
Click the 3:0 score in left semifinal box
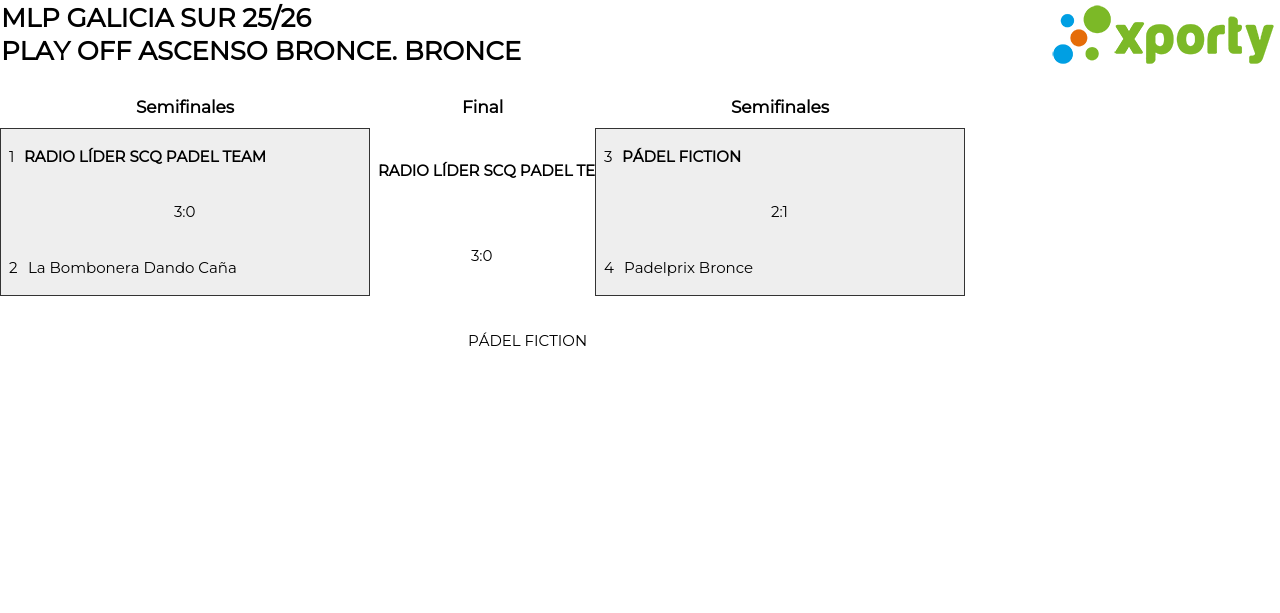click(185, 212)
